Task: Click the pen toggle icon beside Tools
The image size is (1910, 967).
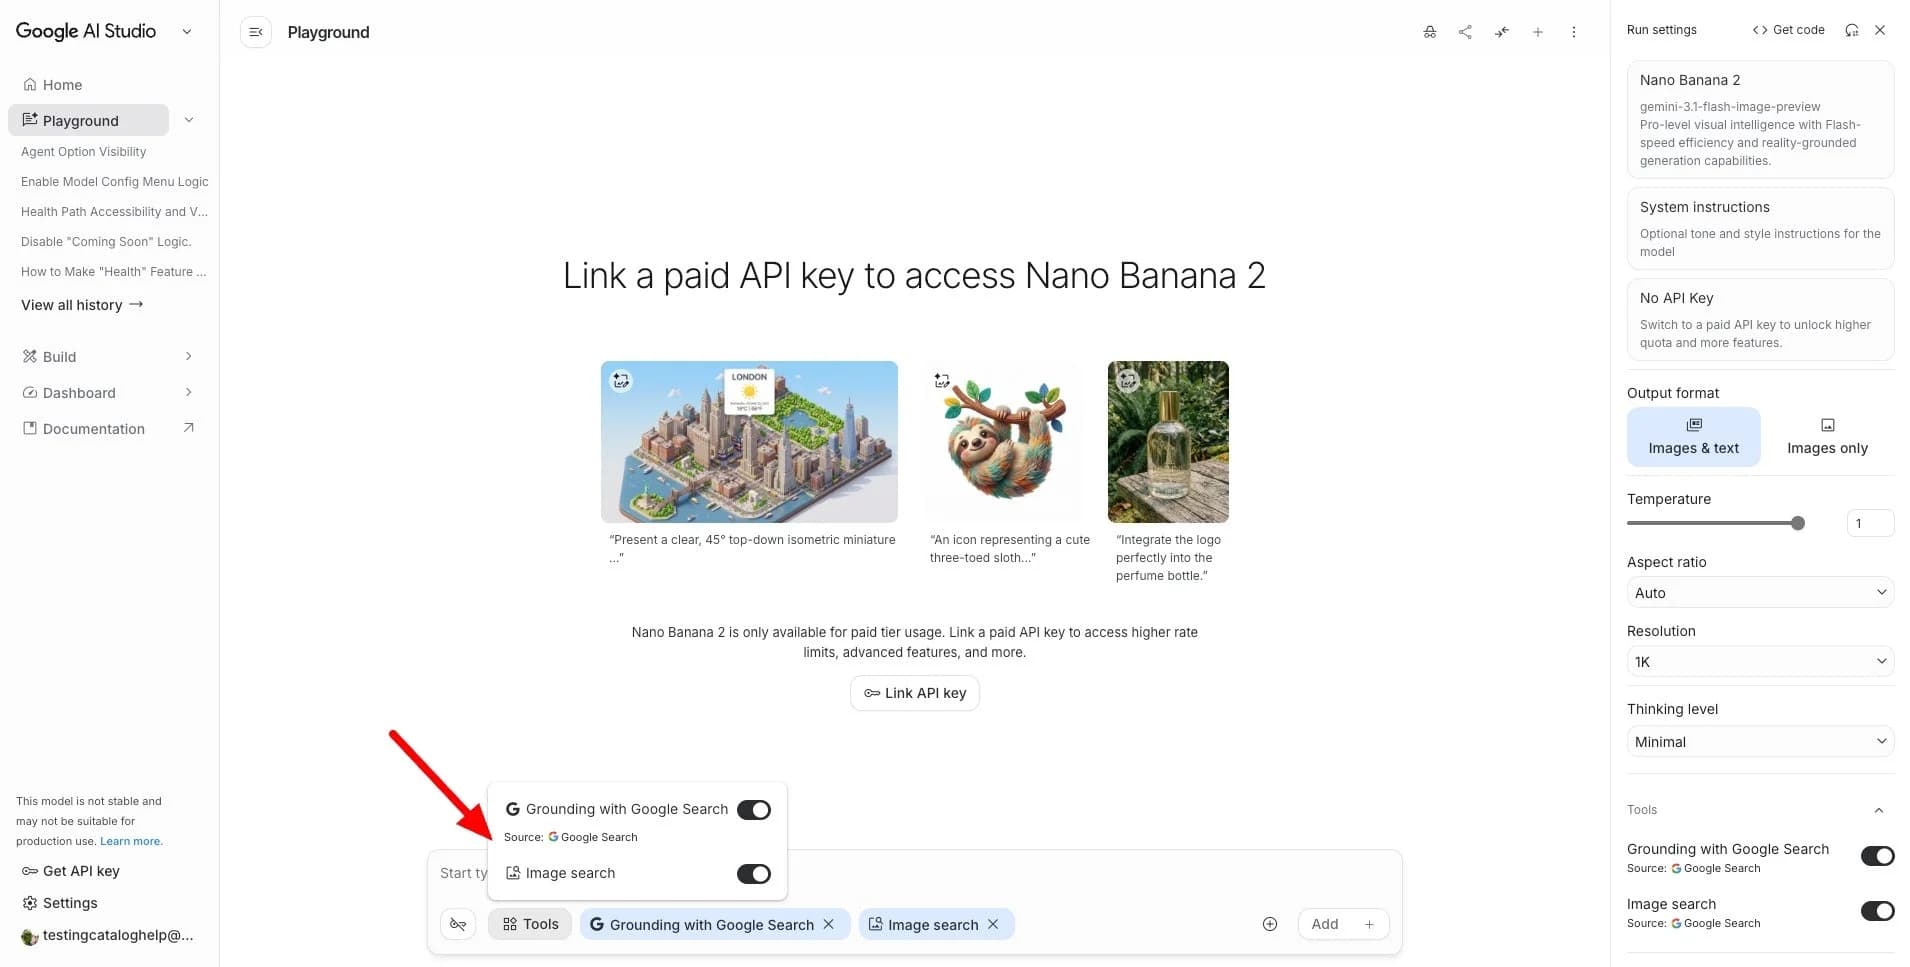Action: click(457, 923)
